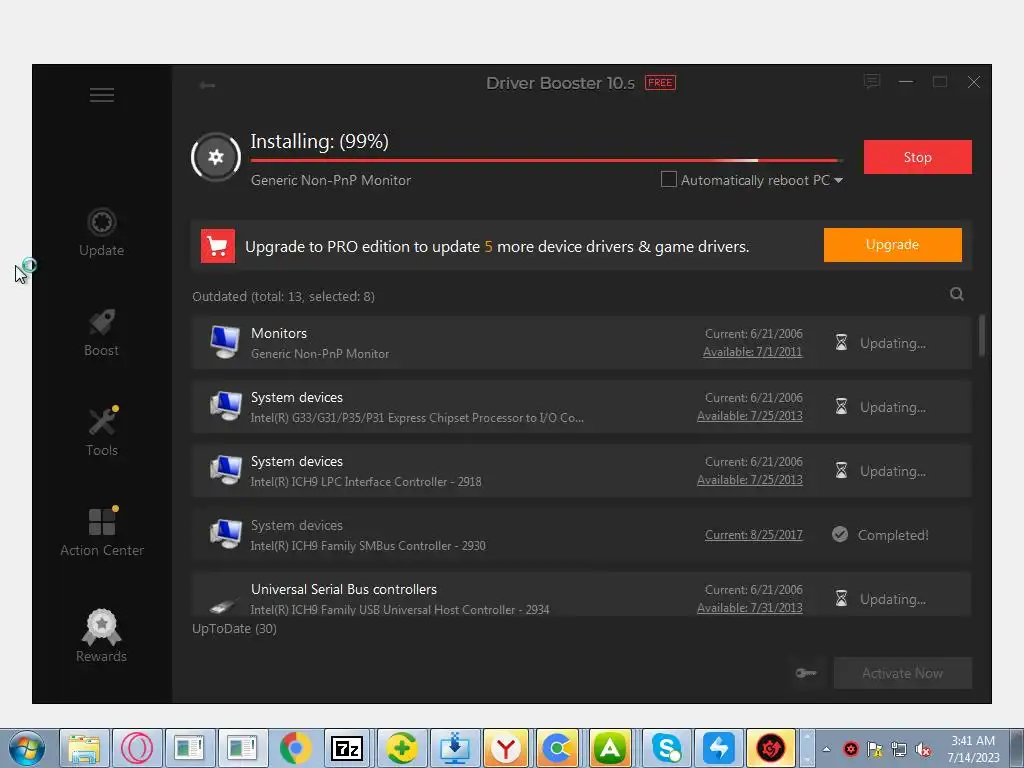Click the ICH9 SMBus Controller device icon

coord(225,534)
